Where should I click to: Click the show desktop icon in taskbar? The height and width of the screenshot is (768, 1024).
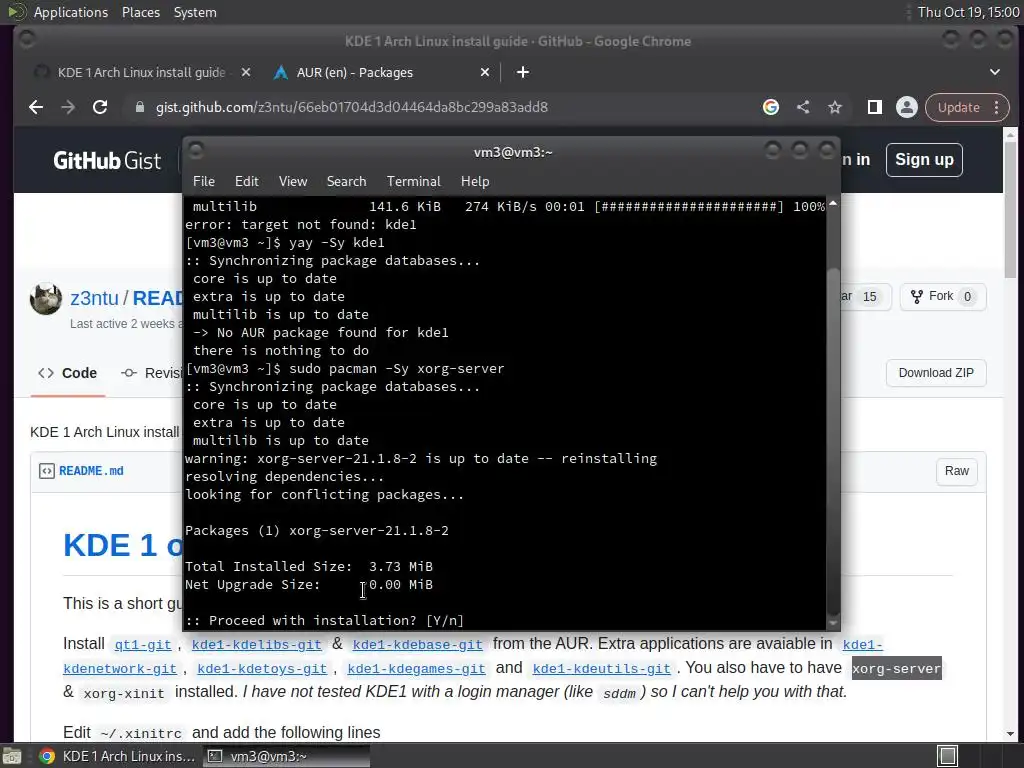point(12,756)
